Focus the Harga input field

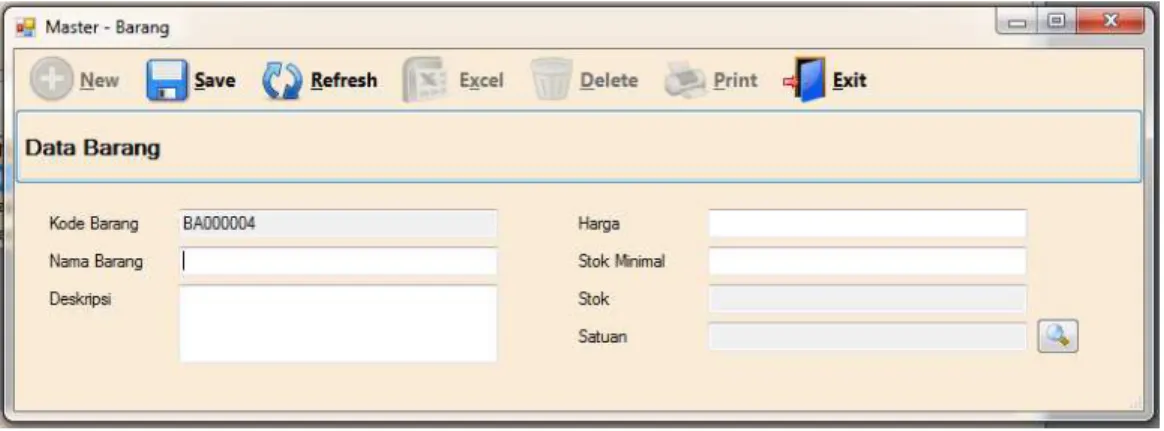868,223
